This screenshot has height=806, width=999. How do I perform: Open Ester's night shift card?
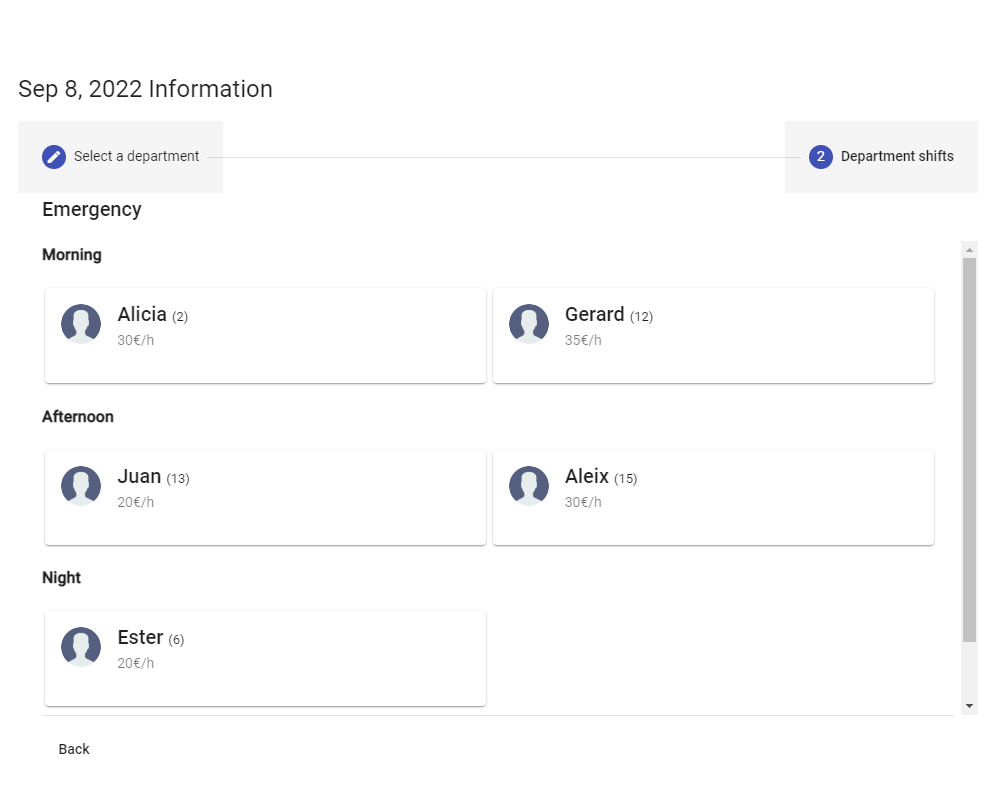pyautogui.click(x=300, y=659)
